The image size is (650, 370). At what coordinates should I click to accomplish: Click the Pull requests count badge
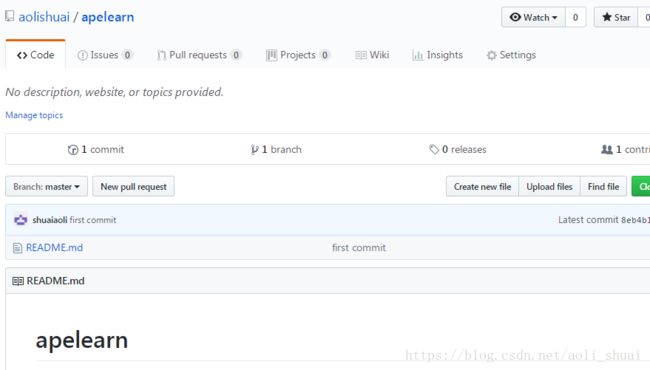[236, 55]
